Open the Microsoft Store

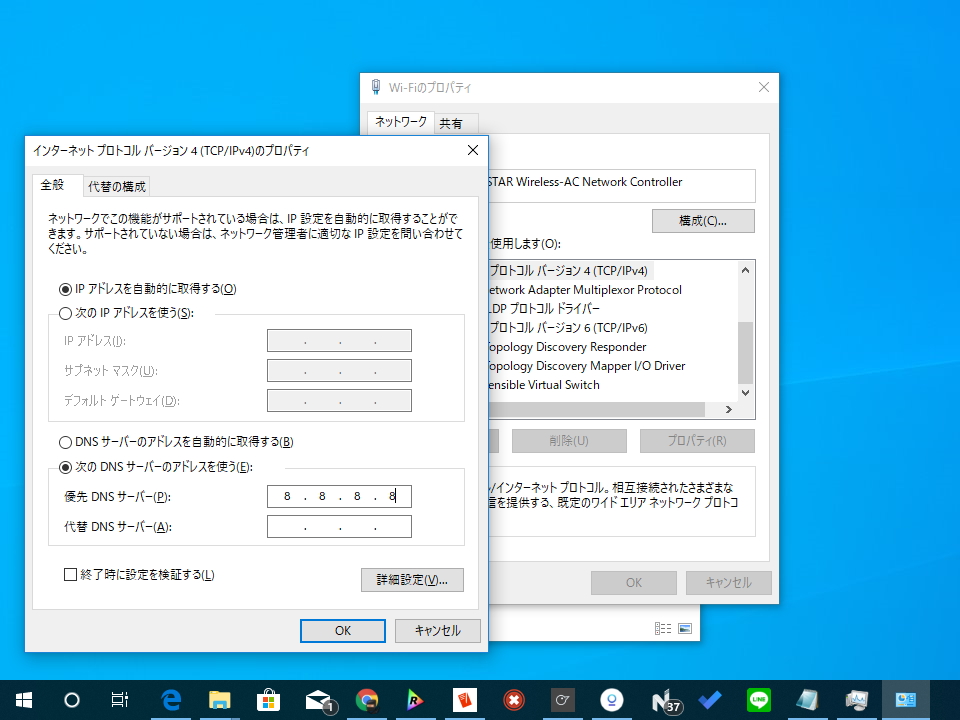click(269, 699)
